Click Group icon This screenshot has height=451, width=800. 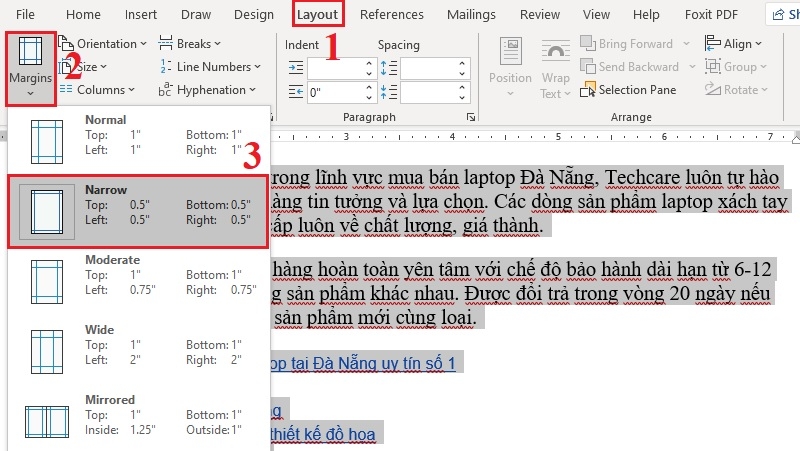(712, 66)
